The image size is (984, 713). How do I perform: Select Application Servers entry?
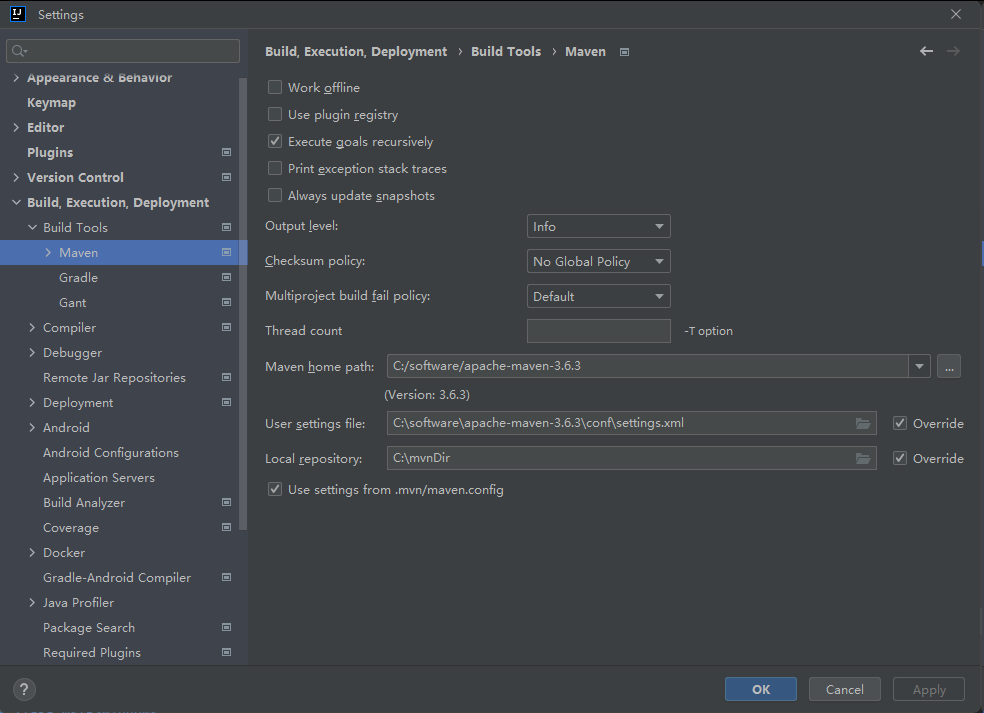point(99,478)
